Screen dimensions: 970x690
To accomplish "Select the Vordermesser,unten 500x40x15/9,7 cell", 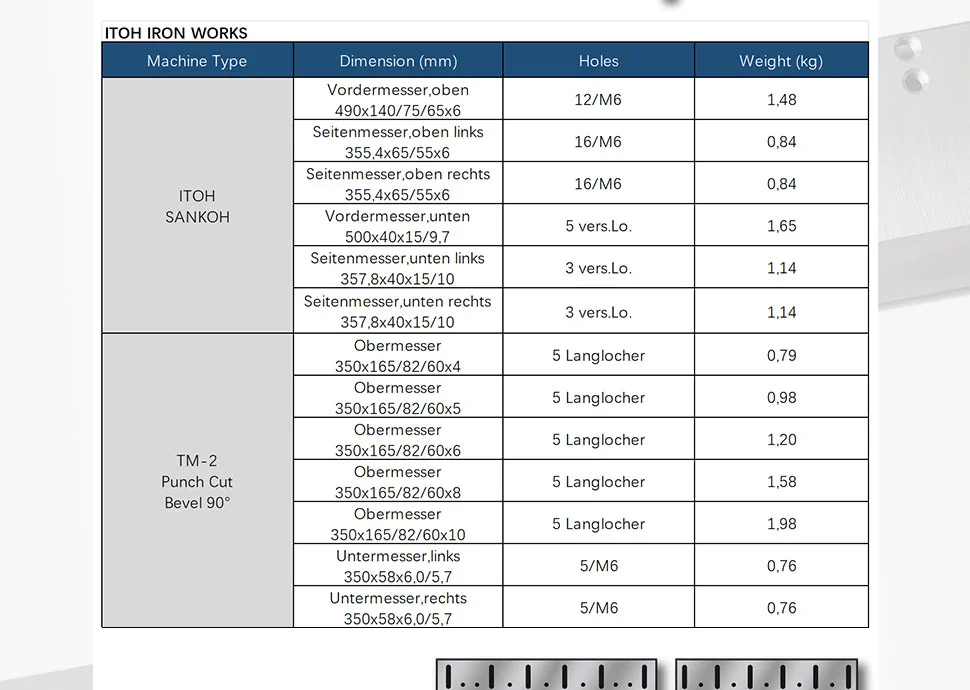I will tap(398, 226).
